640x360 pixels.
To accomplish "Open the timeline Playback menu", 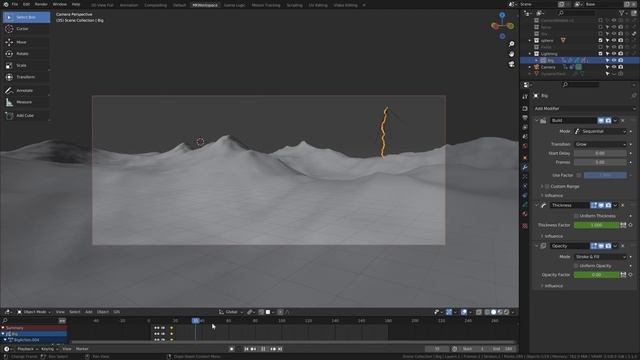I will [x=27, y=349].
